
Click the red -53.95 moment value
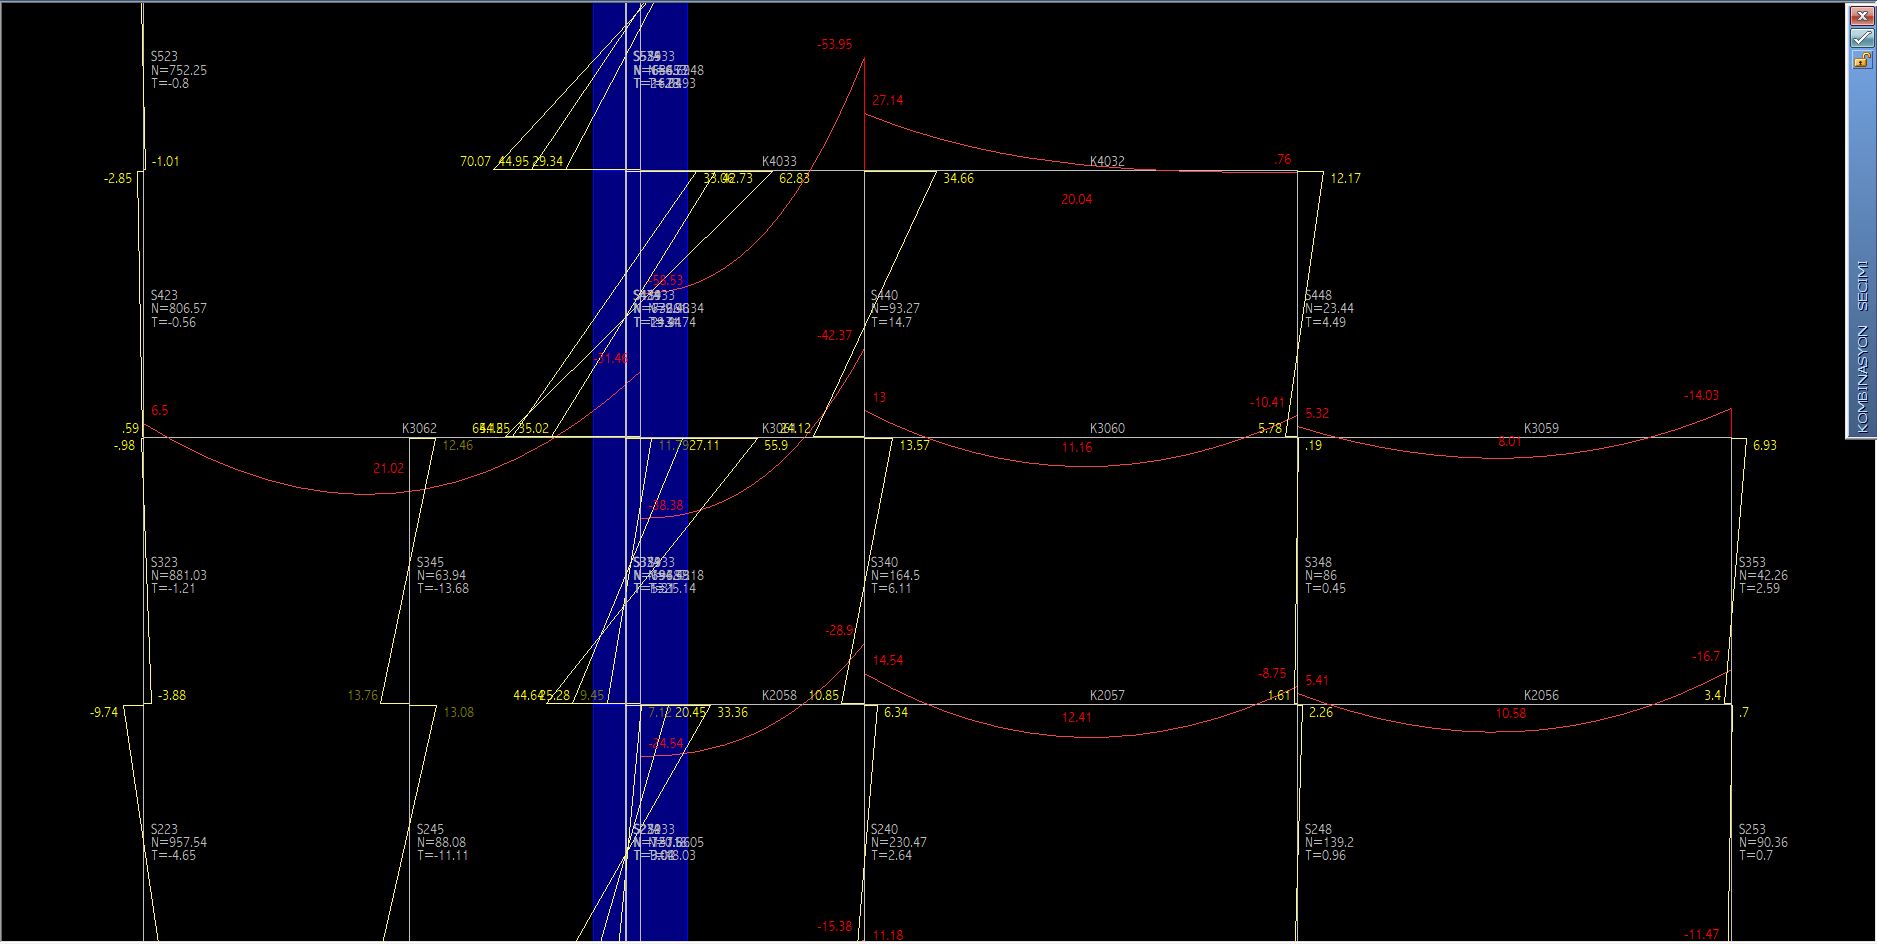pyautogui.click(x=834, y=44)
